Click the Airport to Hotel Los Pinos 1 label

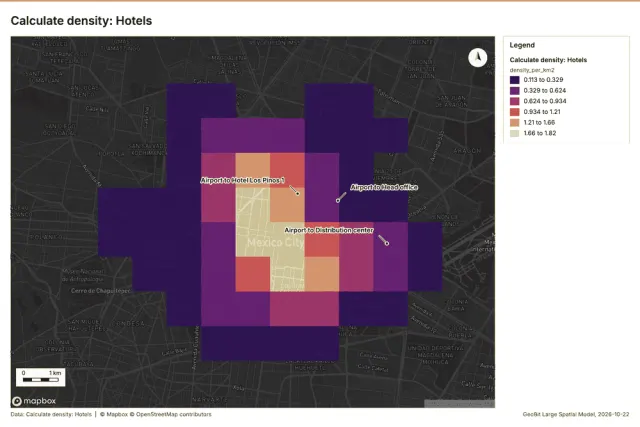(x=242, y=180)
